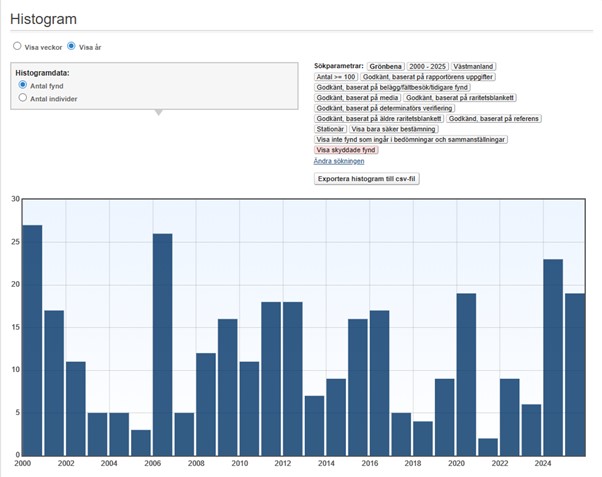Image resolution: width=602 pixels, height=477 pixels.
Task: Click the tallest histogram bar, year 2000
Action: (x=32, y=340)
